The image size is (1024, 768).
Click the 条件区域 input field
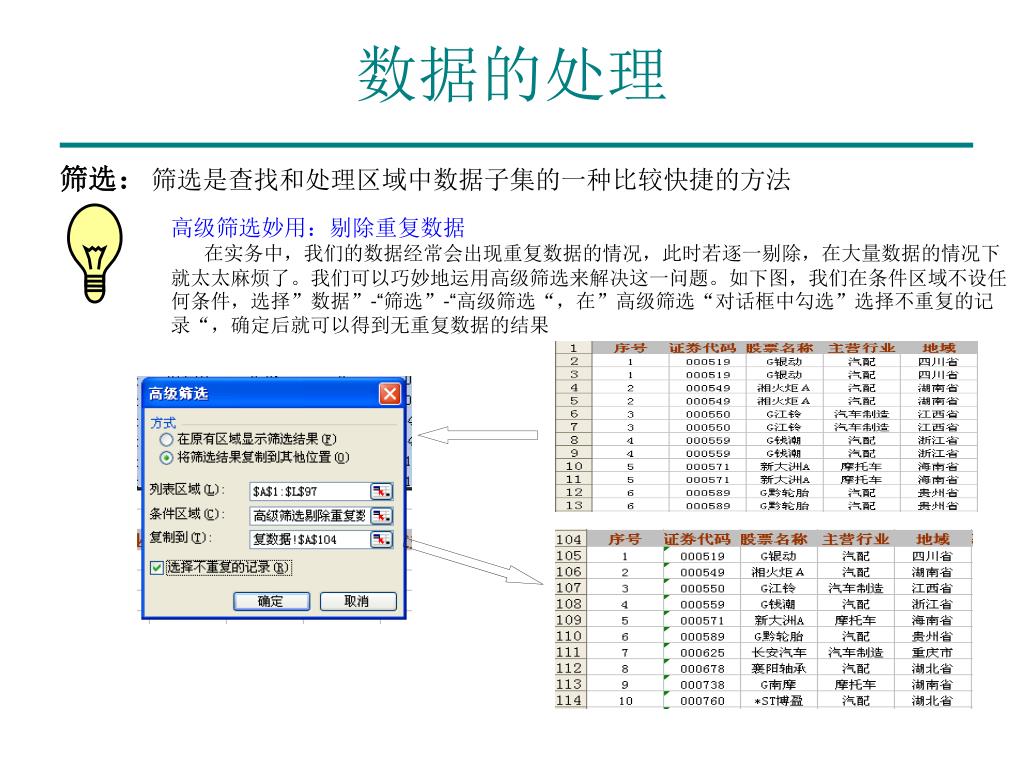pyautogui.click(x=310, y=516)
